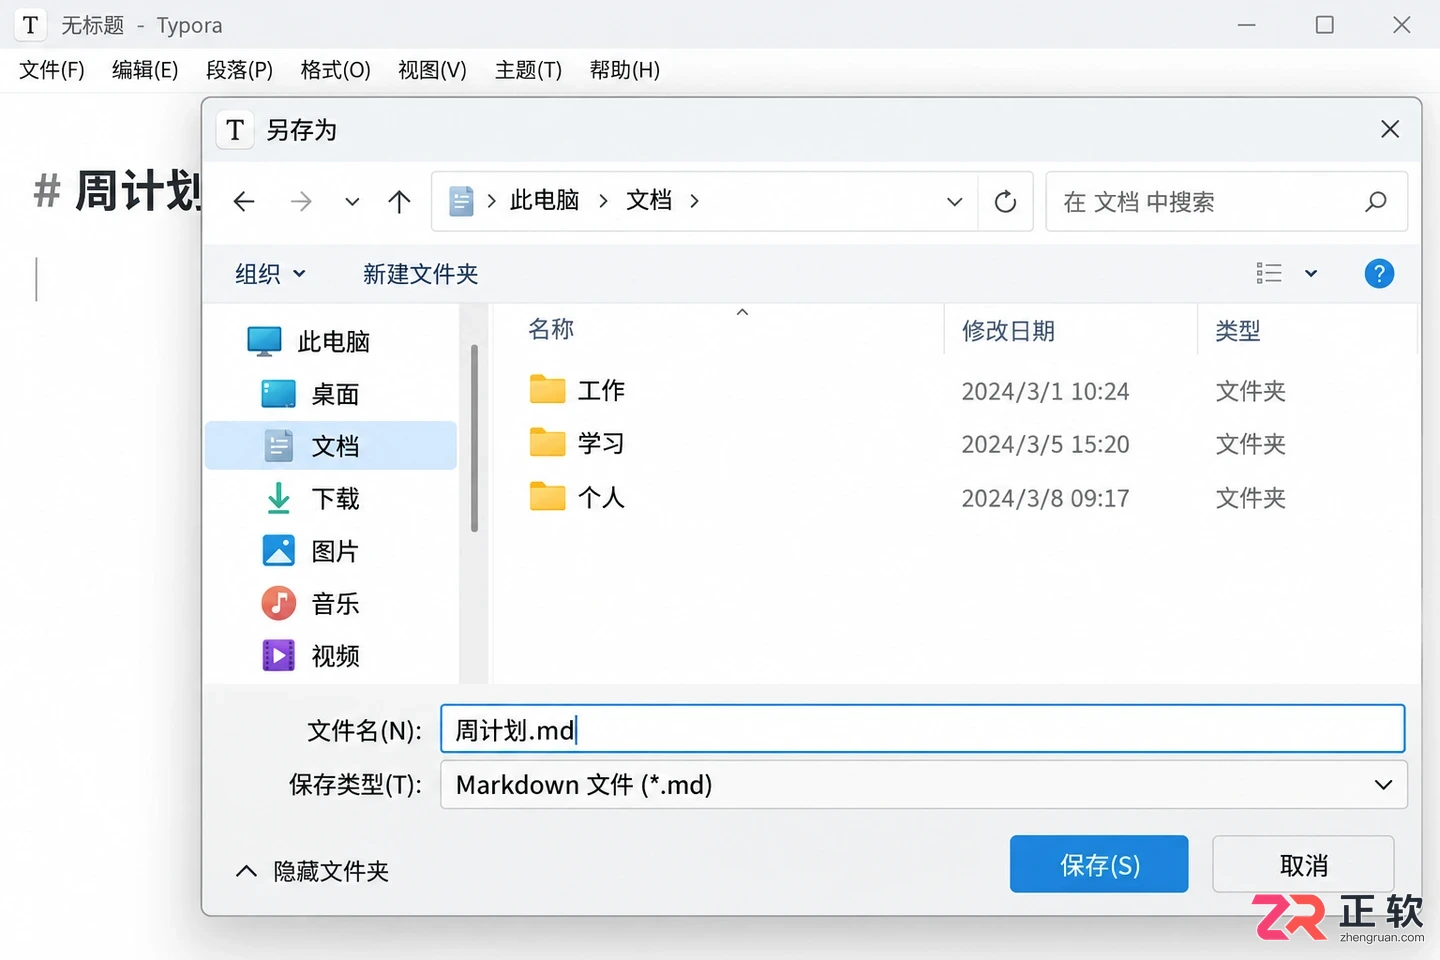This screenshot has width=1440, height=960.
Task: Select 文档 in the sidebar
Action: tap(331, 446)
